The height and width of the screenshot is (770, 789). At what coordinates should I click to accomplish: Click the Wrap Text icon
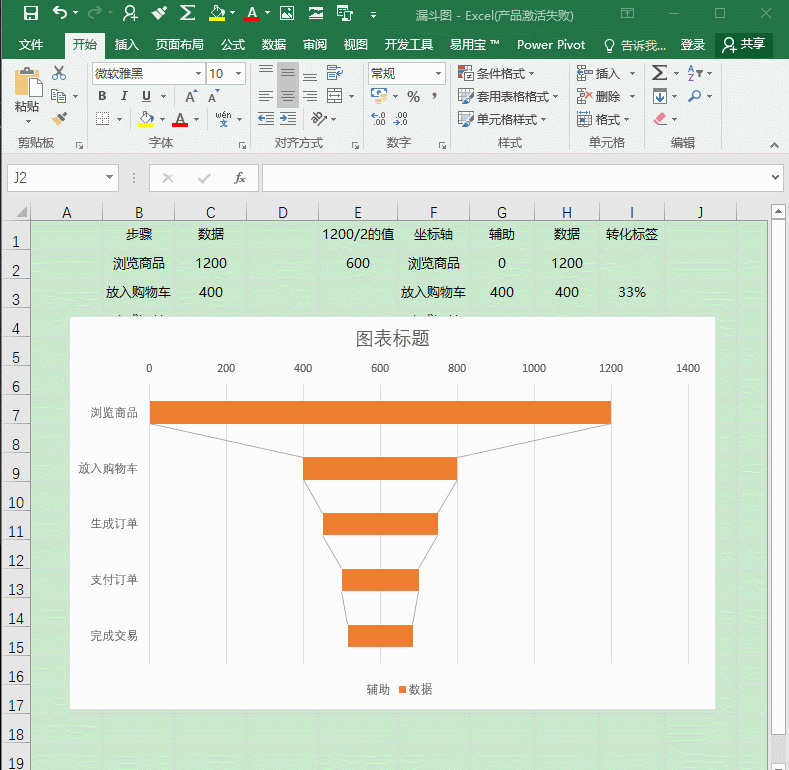coord(335,73)
